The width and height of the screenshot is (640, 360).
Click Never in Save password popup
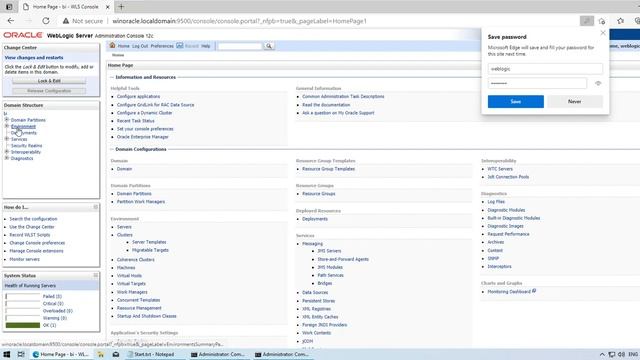575,102
